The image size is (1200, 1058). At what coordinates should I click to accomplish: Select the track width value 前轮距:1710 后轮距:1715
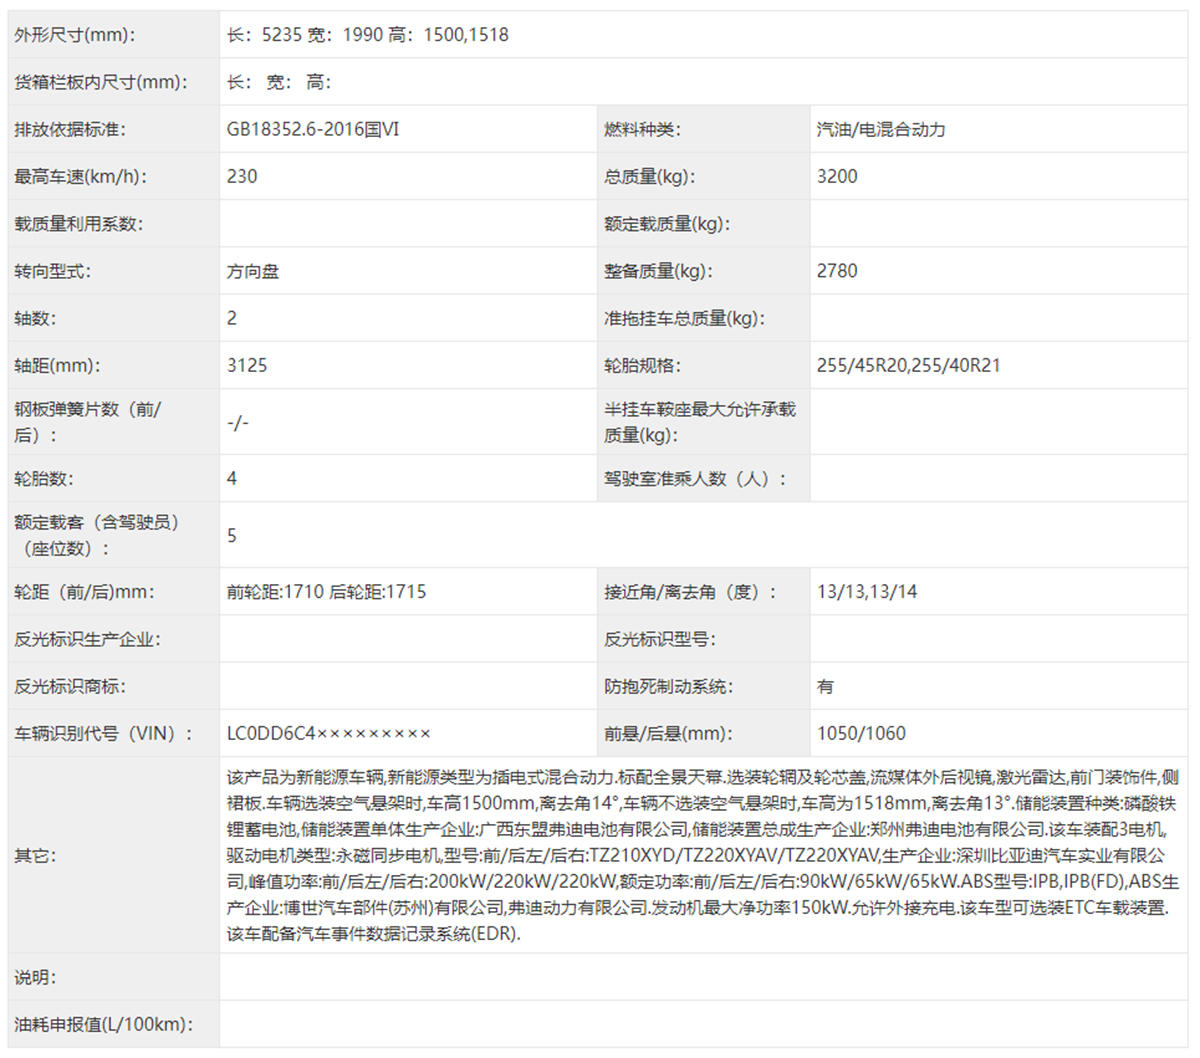(x=326, y=592)
